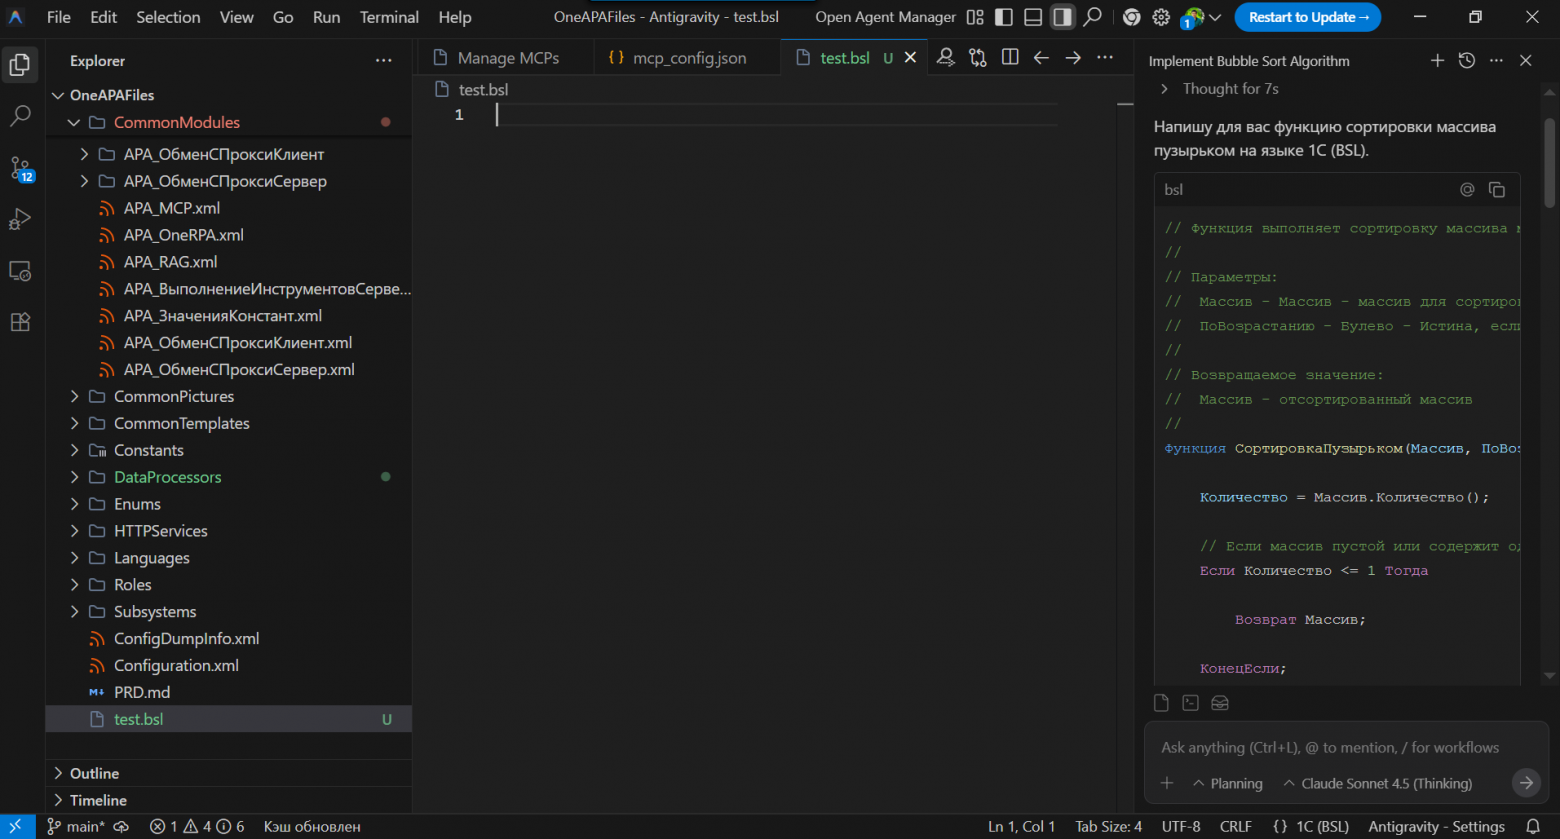This screenshot has height=839, width=1560.
Task: Click the Extensions icon in activity bar
Action: tap(20, 322)
